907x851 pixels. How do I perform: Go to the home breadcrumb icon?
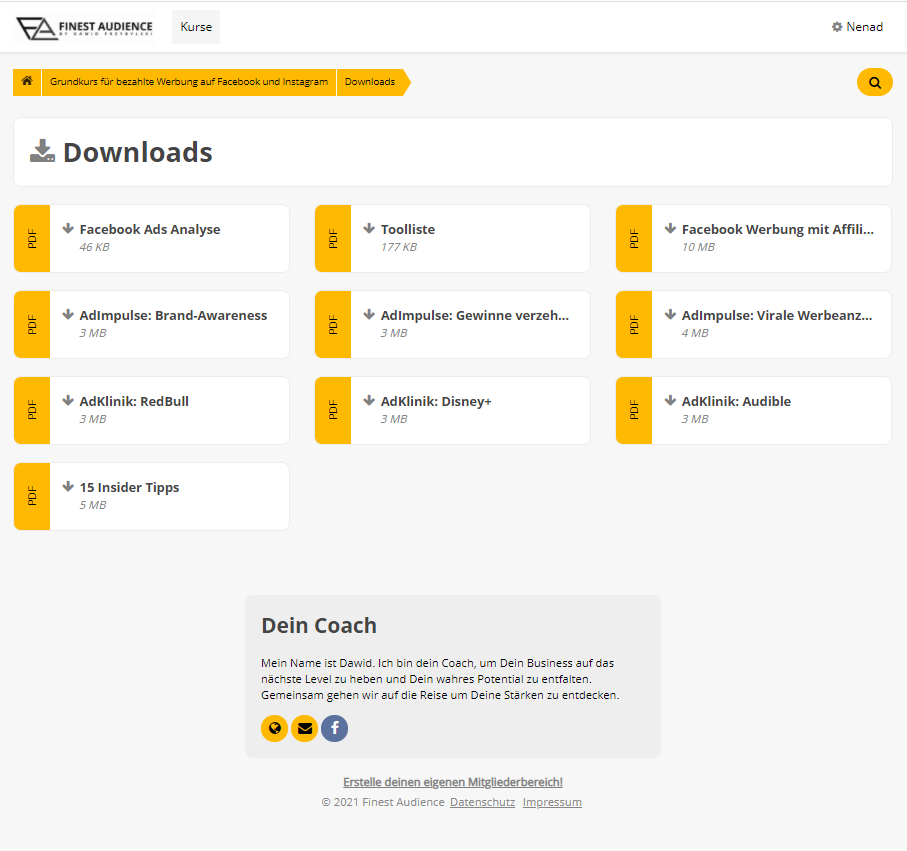(27, 82)
